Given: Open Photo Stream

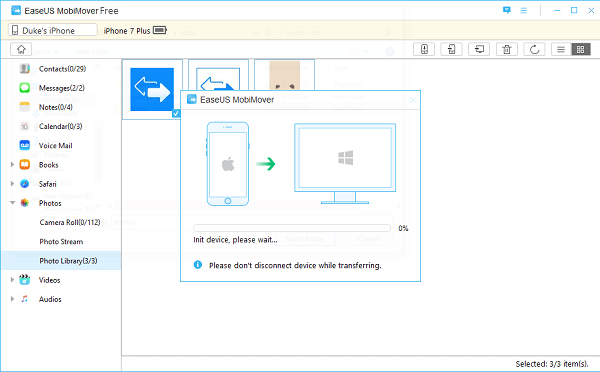Looking at the screenshot, I should click(x=61, y=241).
